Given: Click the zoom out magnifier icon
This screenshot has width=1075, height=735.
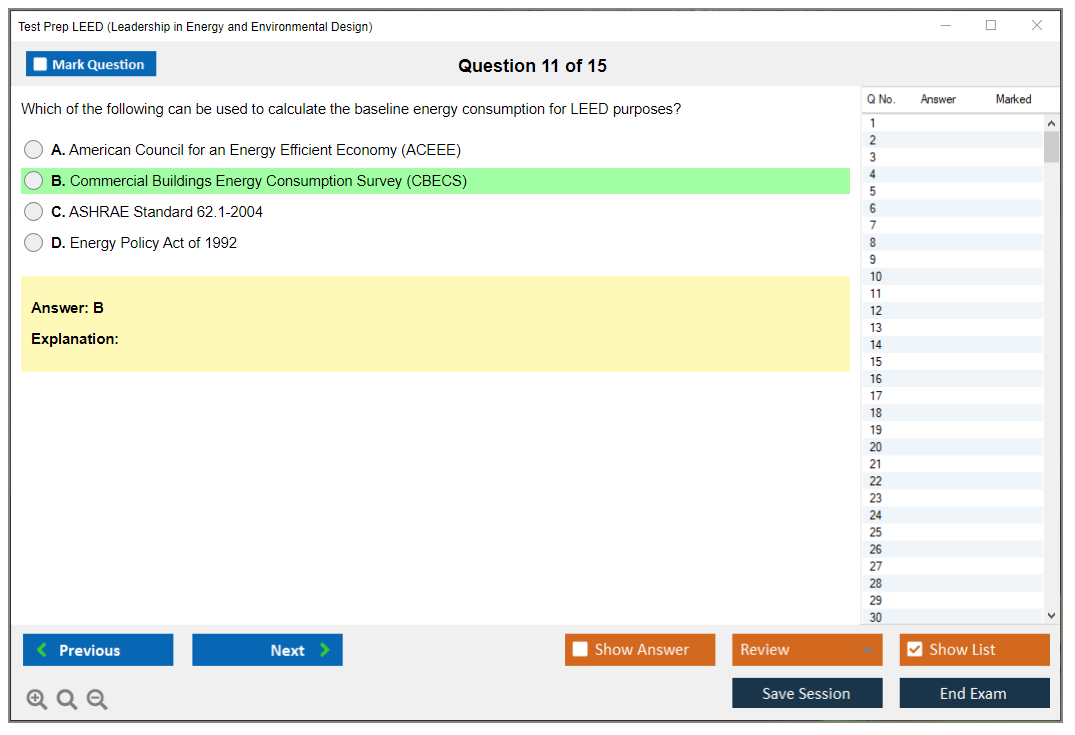Looking at the screenshot, I should coord(97,700).
